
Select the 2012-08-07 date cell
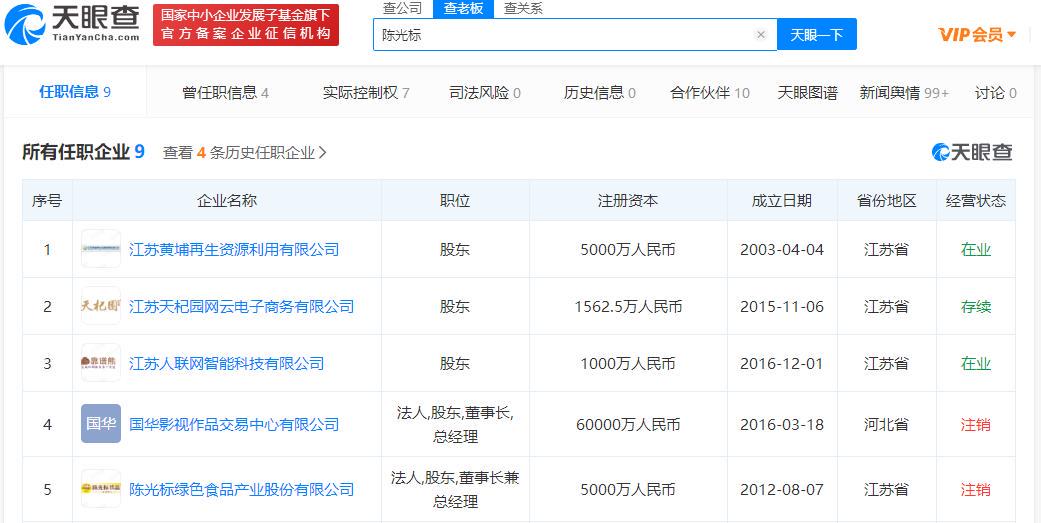coord(782,490)
